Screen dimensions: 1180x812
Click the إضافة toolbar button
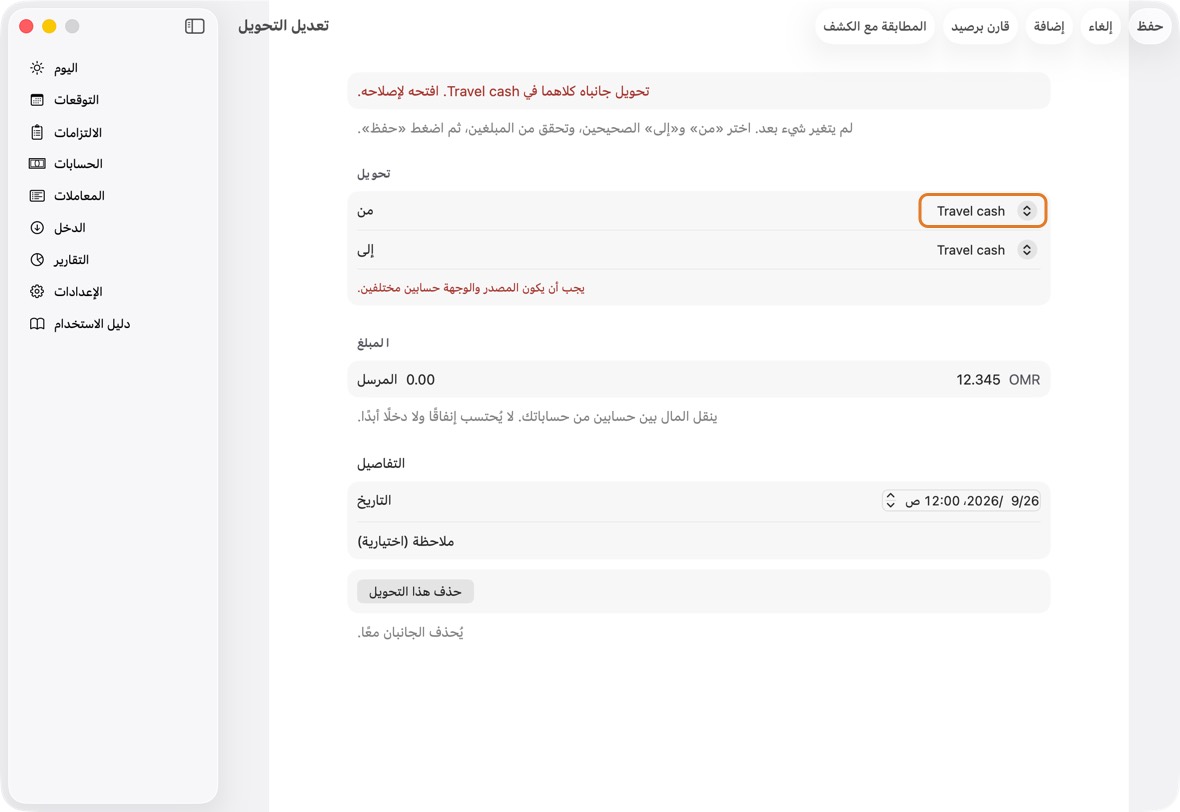tap(1048, 26)
